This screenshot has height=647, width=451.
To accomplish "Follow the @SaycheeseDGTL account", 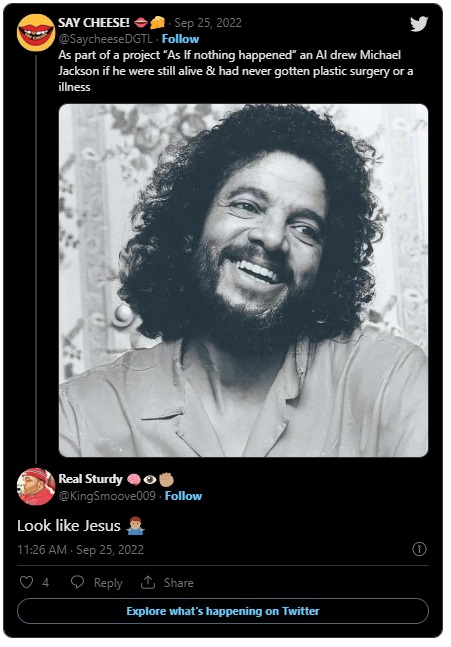I will (180, 39).
